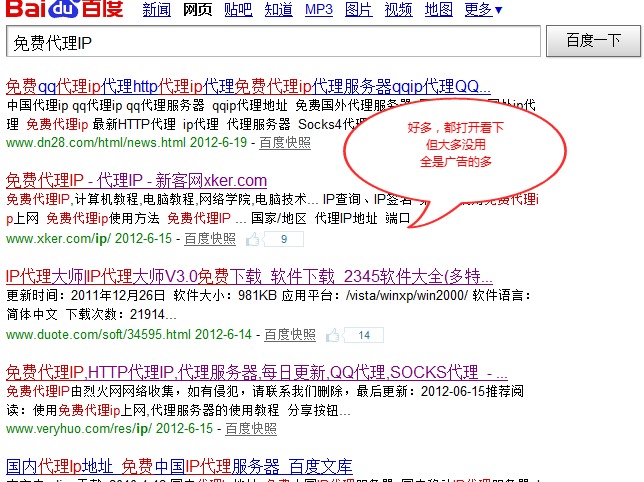Open the 地图 map tab

click(x=438, y=10)
